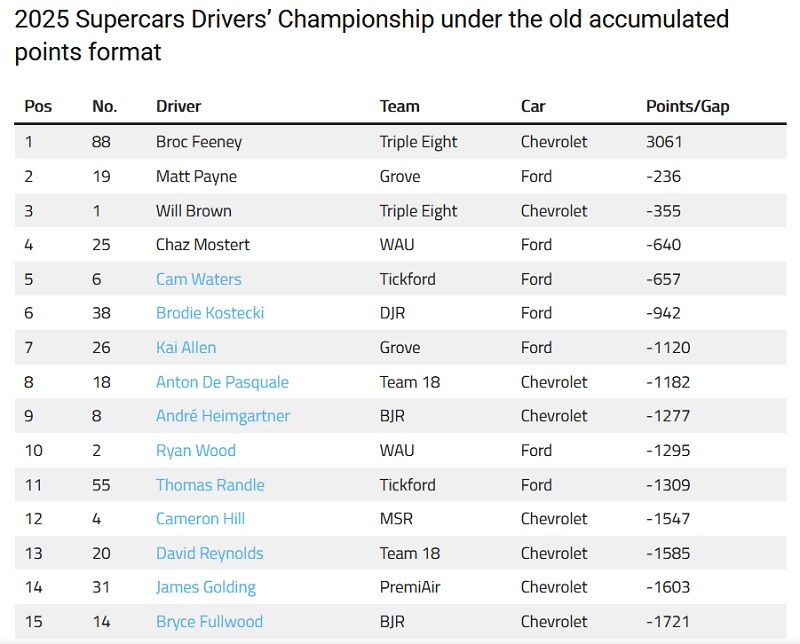Click the Brodie Kostecki link
Viewport: 800px width, 644px height.
click(x=210, y=313)
